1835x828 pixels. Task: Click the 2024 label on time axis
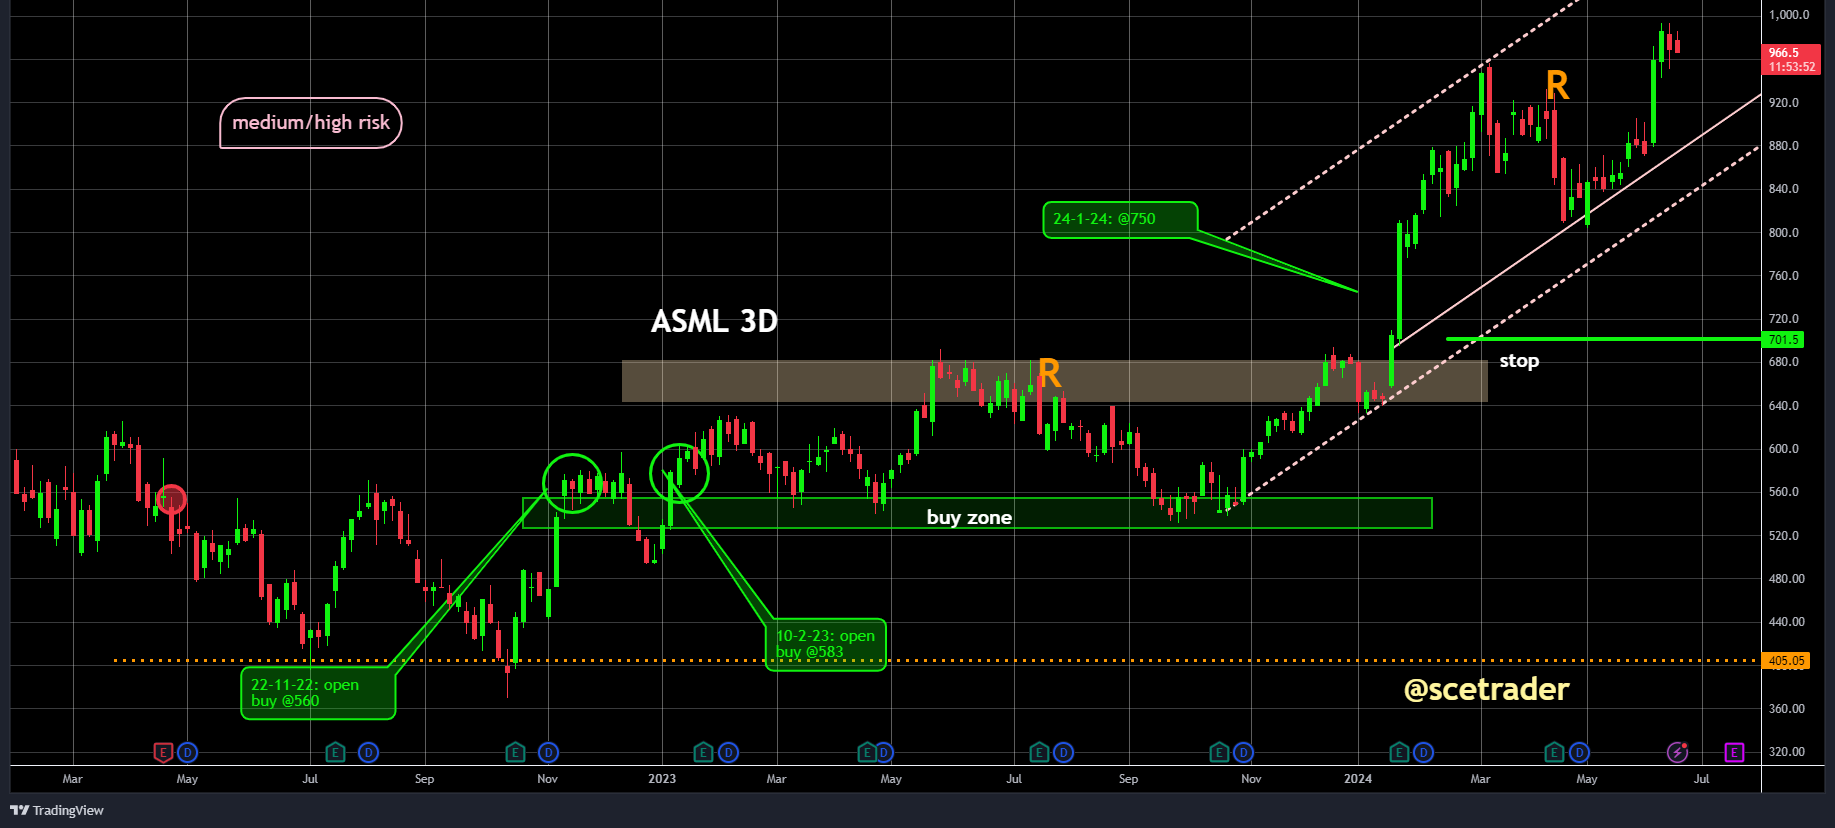(x=1358, y=779)
